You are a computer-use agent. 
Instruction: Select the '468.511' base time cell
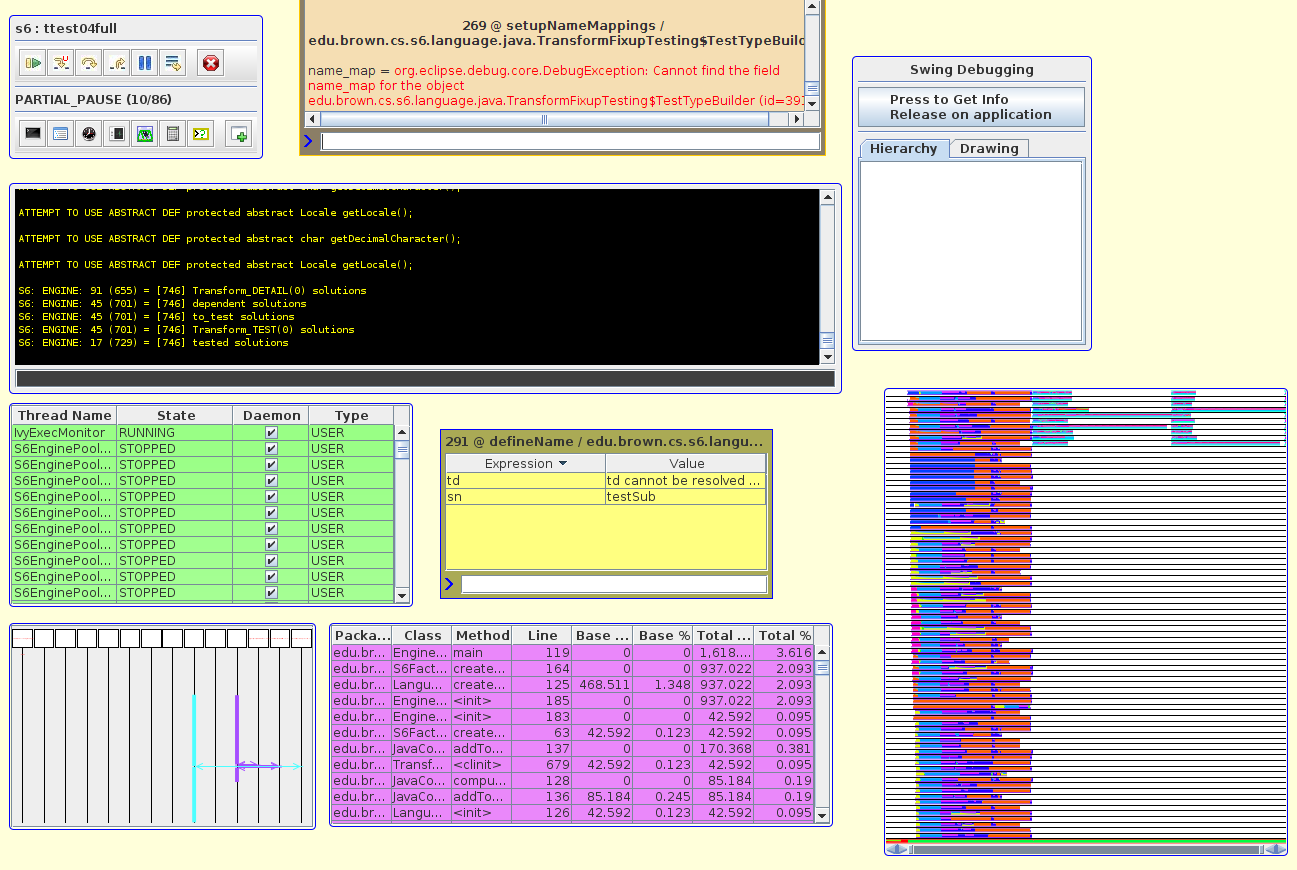[602, 685]
